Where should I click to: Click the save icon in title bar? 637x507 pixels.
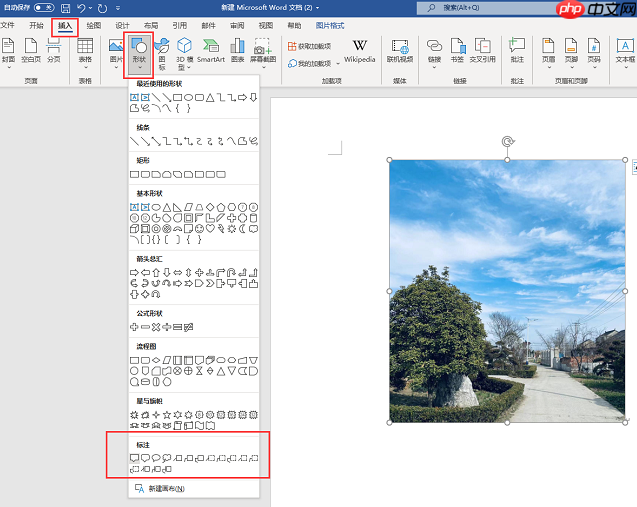[x=65, y=8]
